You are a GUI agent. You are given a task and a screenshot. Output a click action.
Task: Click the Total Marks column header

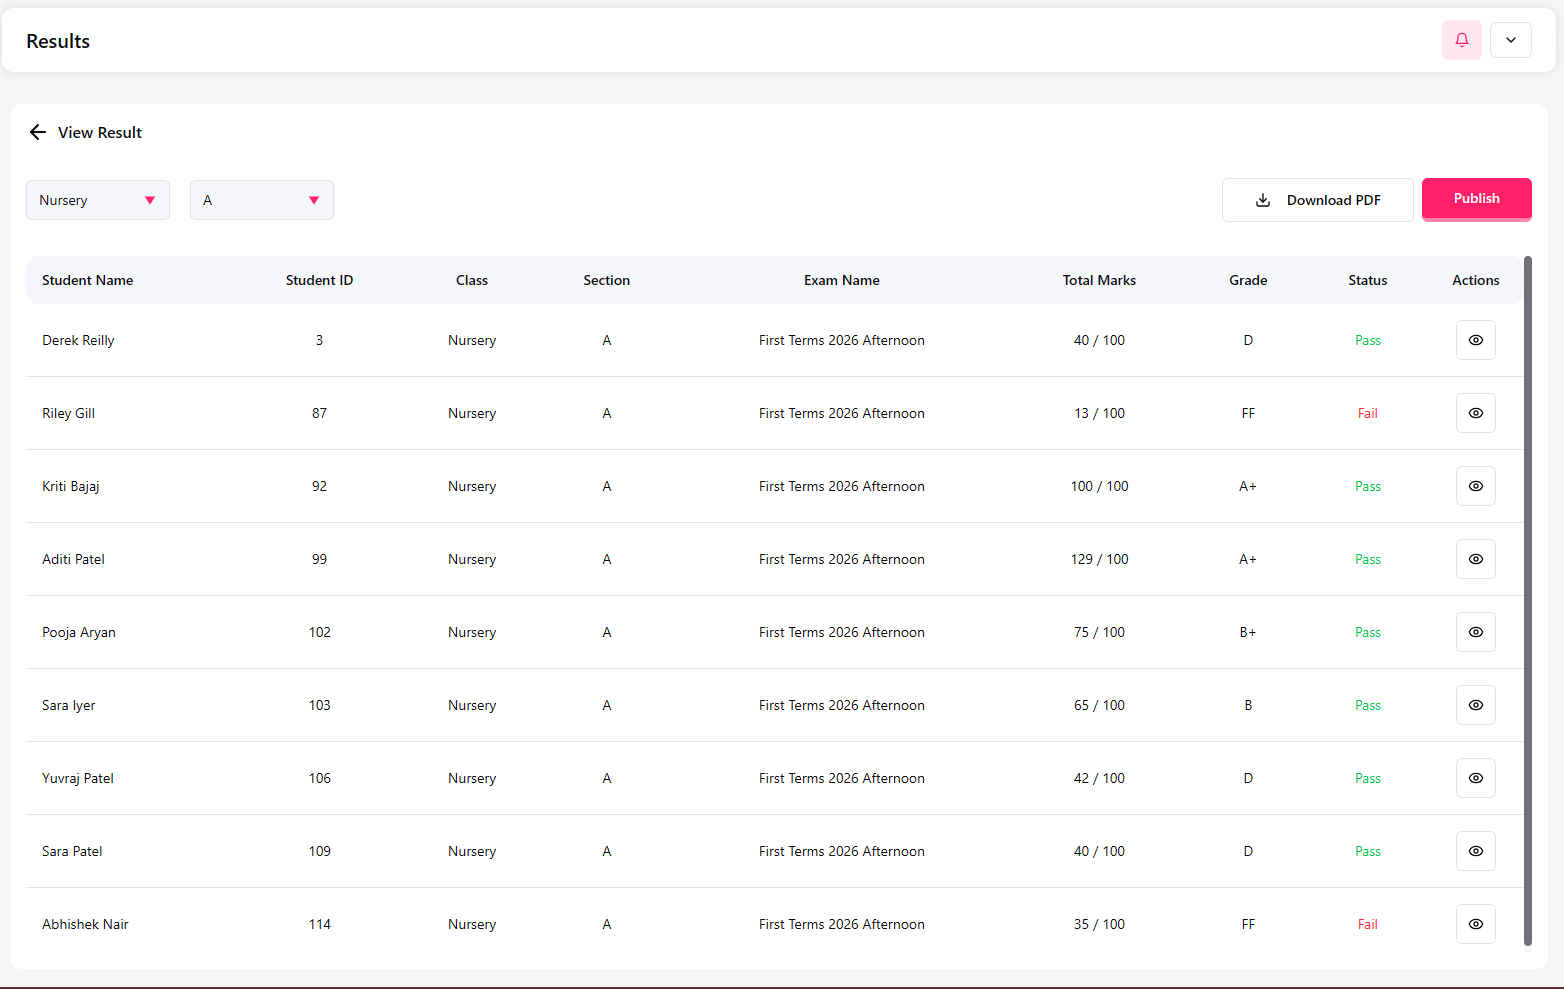(1099, 280)
